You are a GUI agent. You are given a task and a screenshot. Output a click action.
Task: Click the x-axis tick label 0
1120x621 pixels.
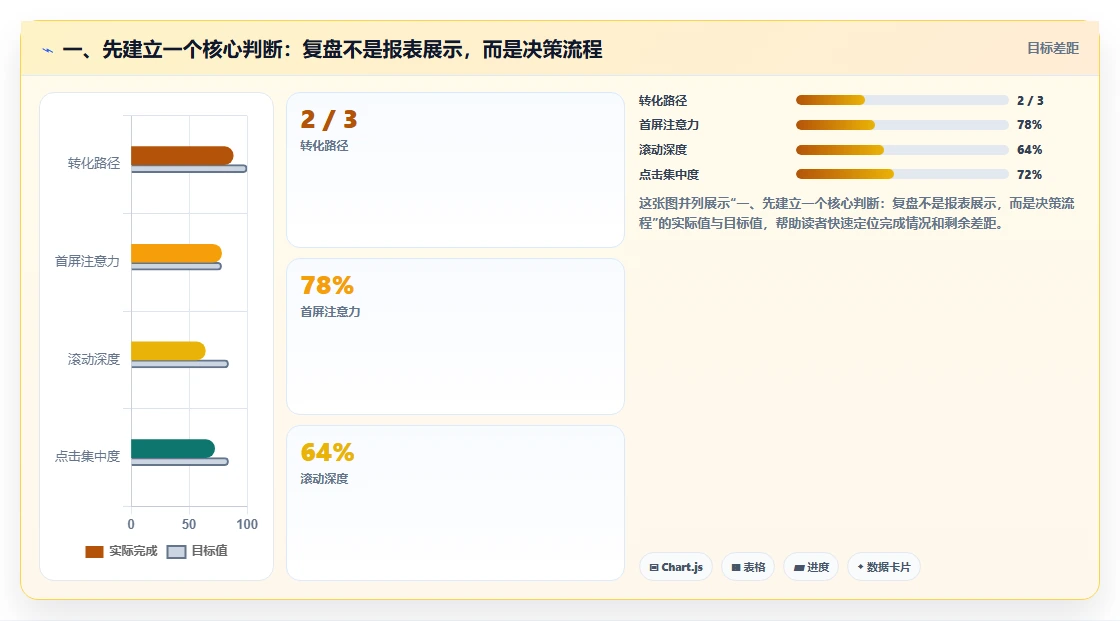131,525
